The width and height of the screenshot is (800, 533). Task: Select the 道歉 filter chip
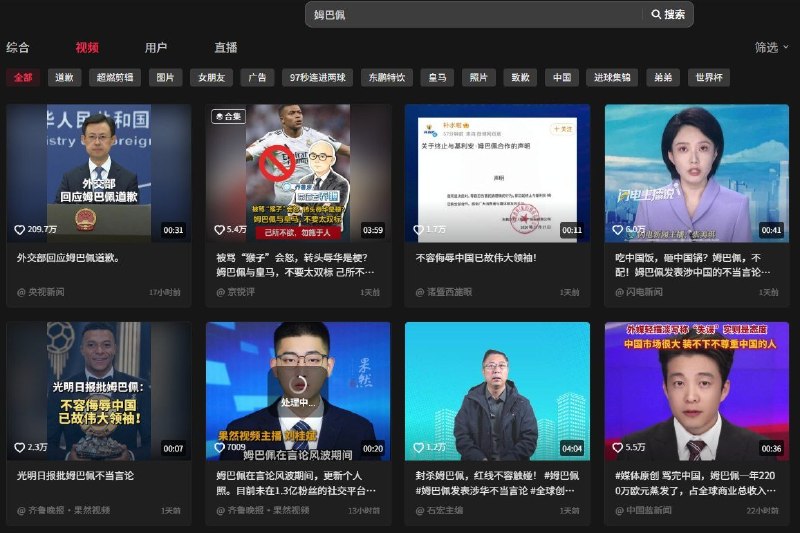(x=64, y=78)
